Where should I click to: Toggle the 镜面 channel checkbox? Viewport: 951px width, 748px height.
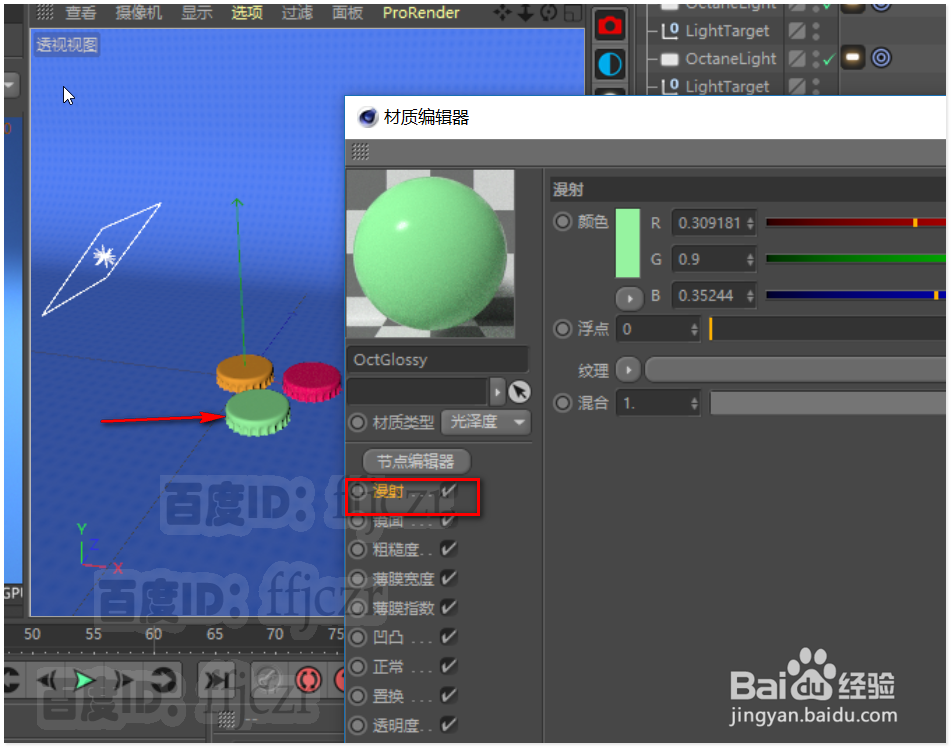(x=448, y=520)
